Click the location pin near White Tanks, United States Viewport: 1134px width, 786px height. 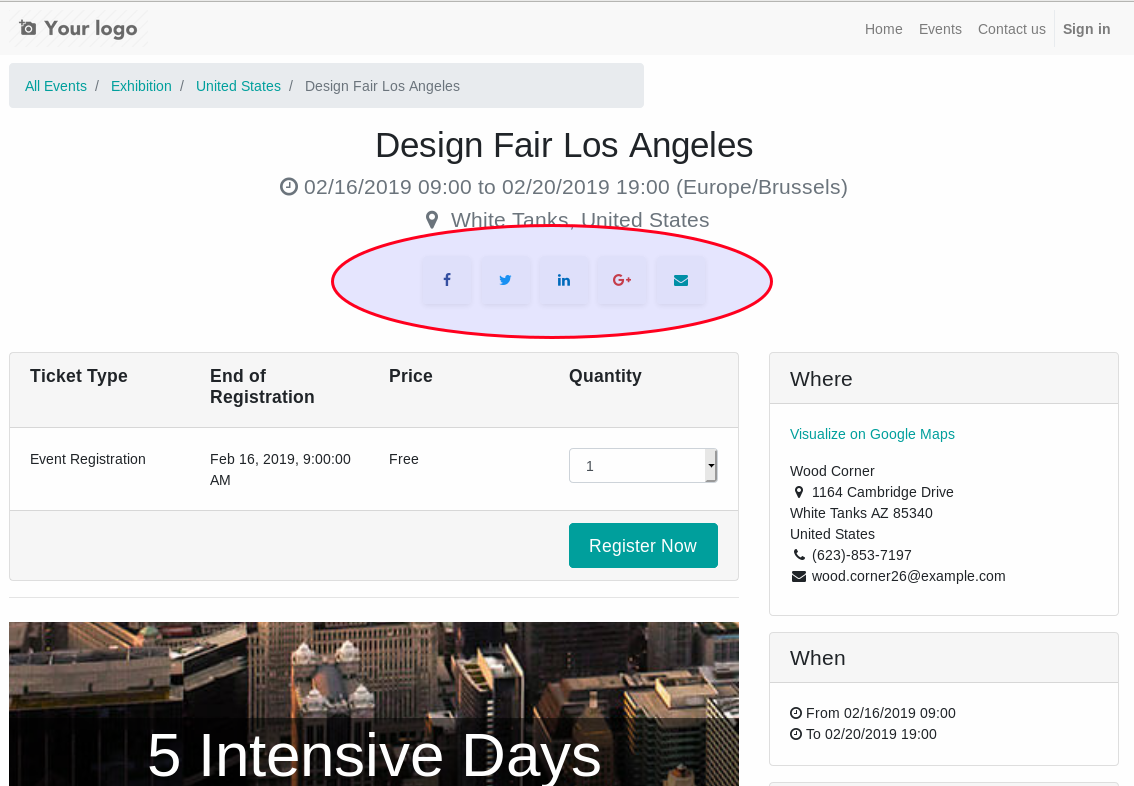click(432, 220)
